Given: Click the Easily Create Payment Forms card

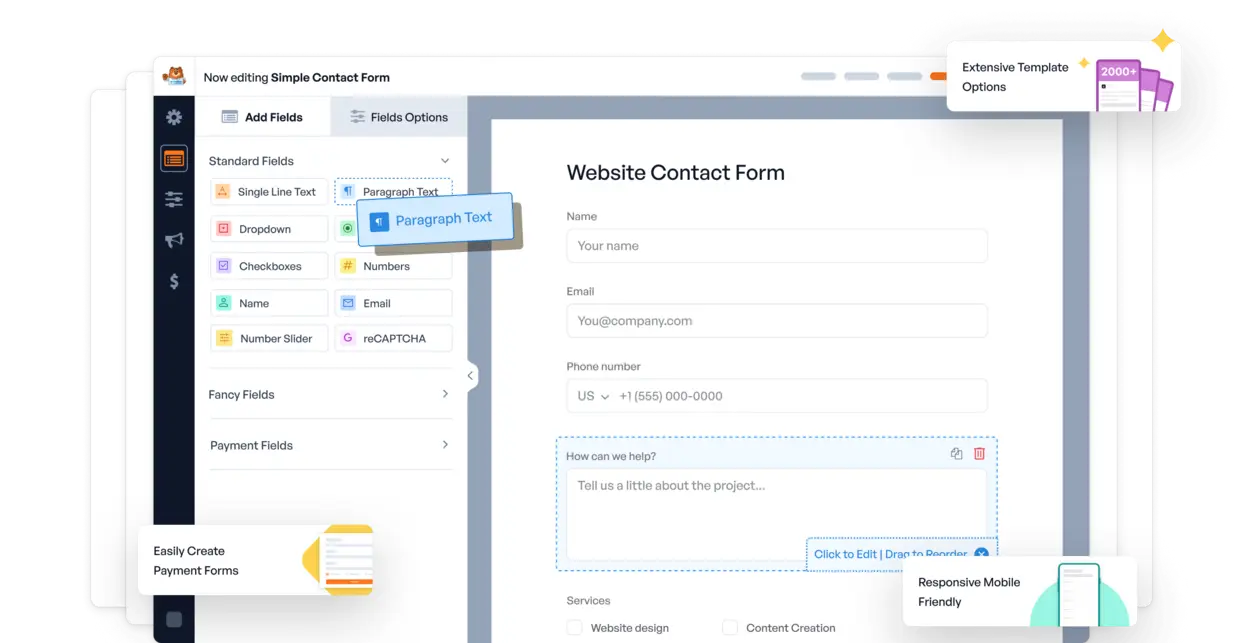Looking at the screenshot, I should [256, 561].
